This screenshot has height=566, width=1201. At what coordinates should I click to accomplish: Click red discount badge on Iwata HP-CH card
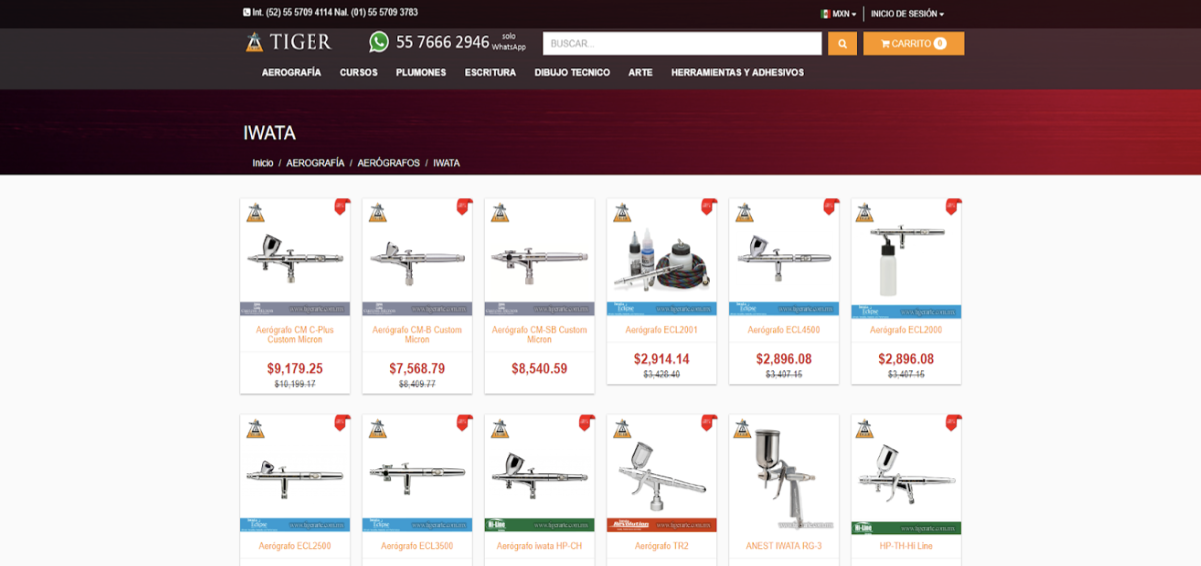[x=586, y=422]
